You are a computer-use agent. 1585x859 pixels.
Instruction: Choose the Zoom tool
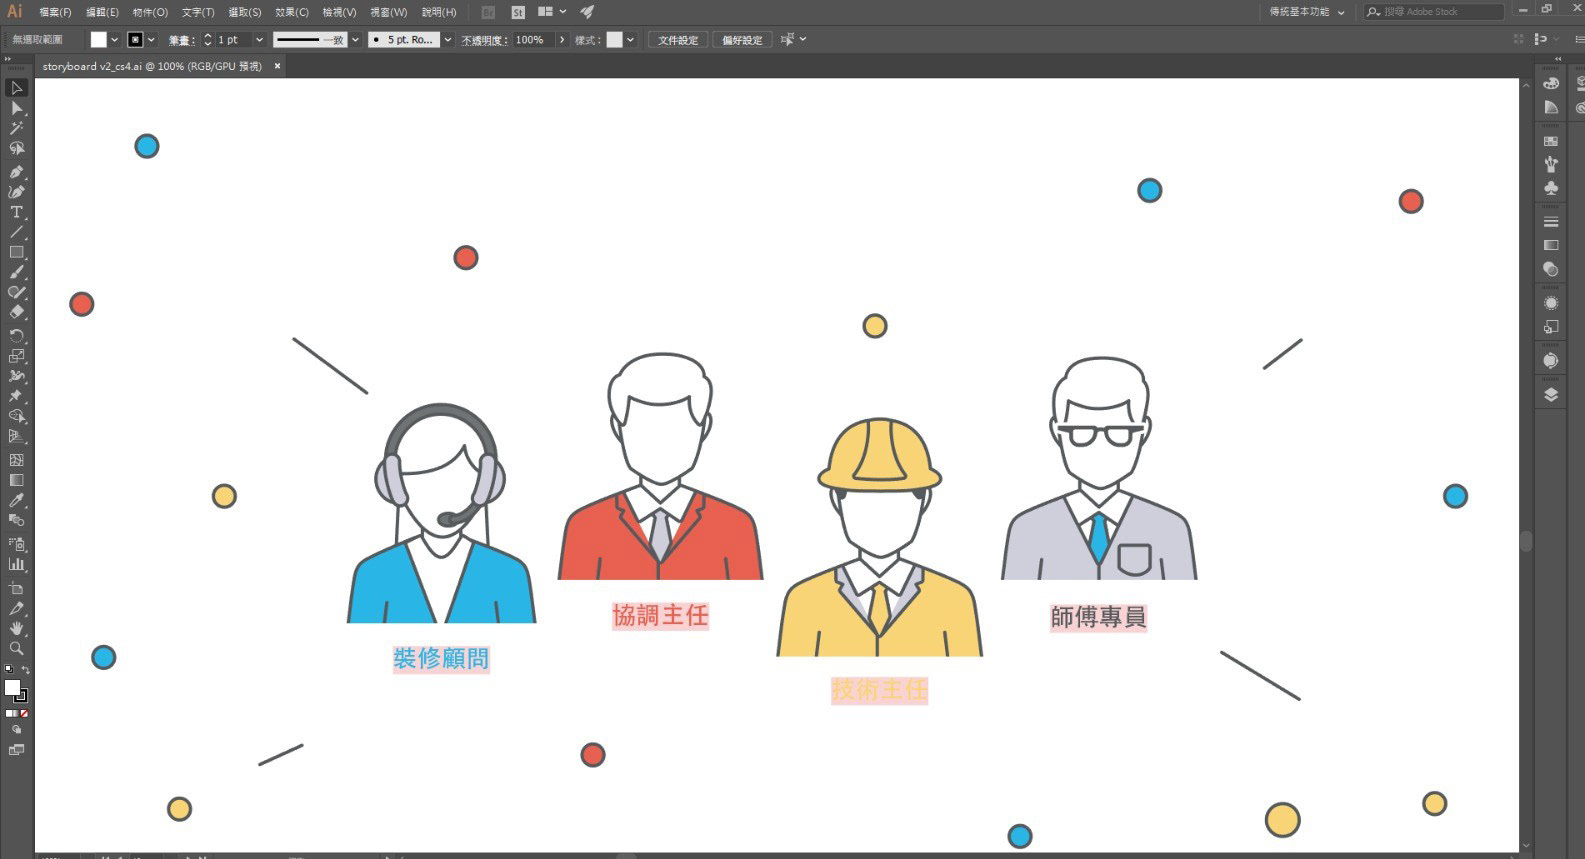[x=16, y=648]
